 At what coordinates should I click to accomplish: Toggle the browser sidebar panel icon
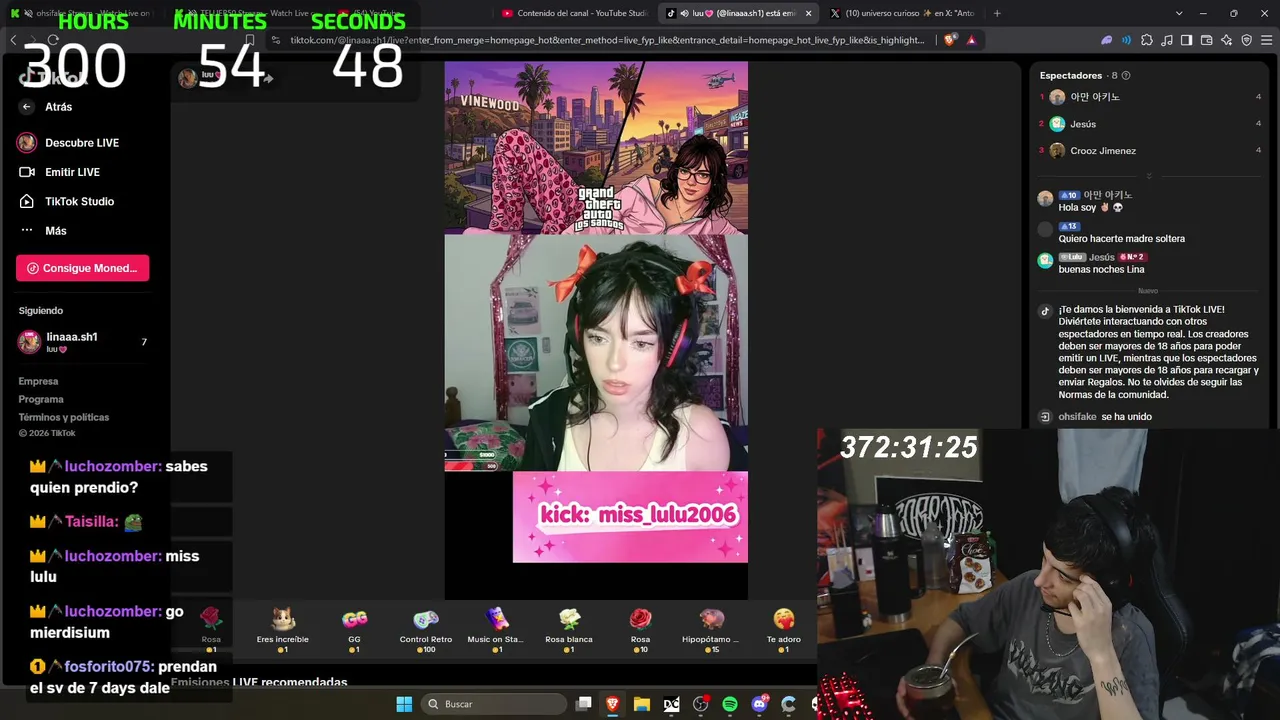pyautogui.click(x=1186, y=40)
